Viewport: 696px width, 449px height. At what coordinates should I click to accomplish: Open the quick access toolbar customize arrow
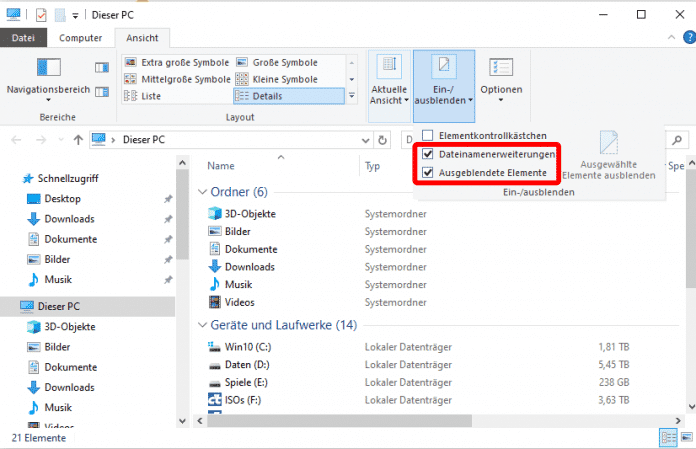[x=75, y=16]
